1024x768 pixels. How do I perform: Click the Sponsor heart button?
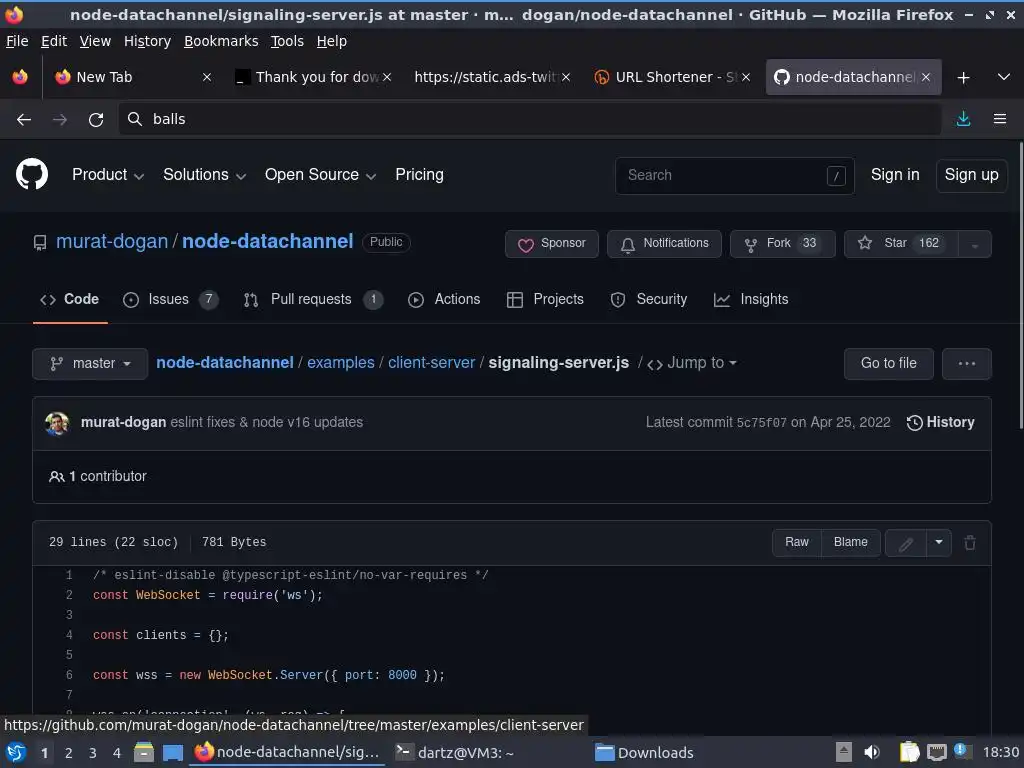[x=552, y=244]
